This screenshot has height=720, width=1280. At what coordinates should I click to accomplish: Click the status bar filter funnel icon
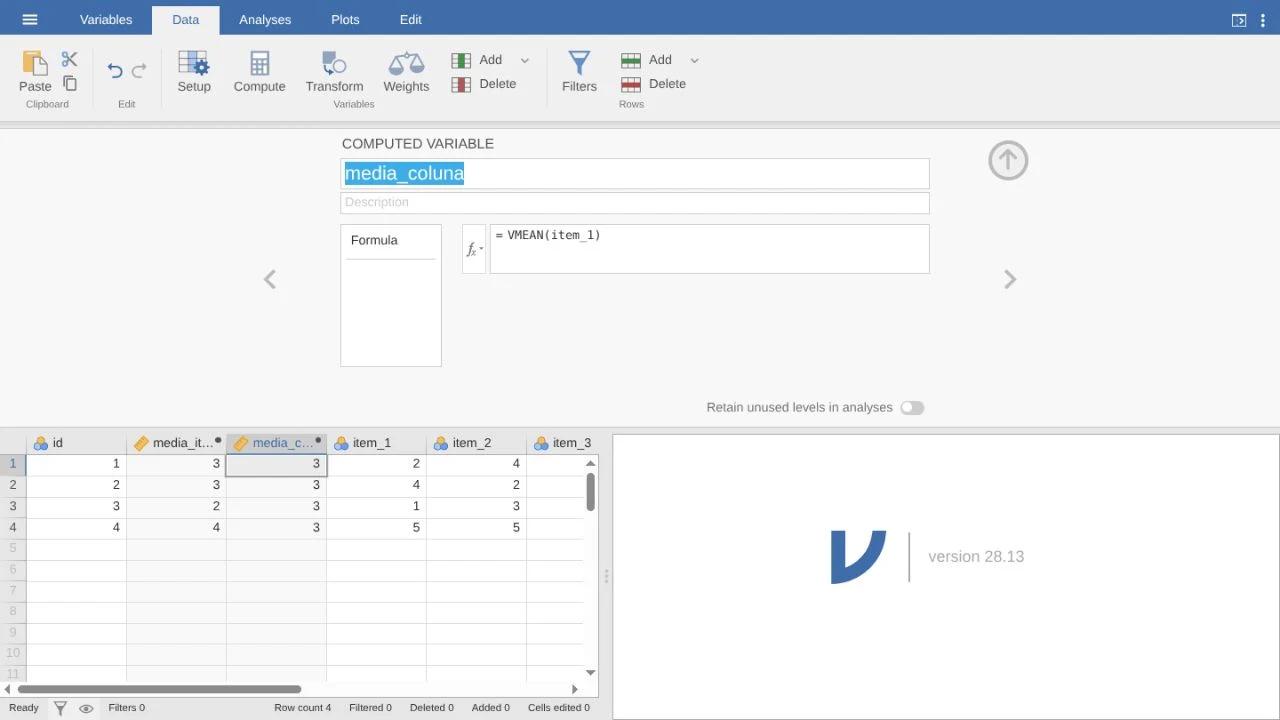click(x=60, y=708)
